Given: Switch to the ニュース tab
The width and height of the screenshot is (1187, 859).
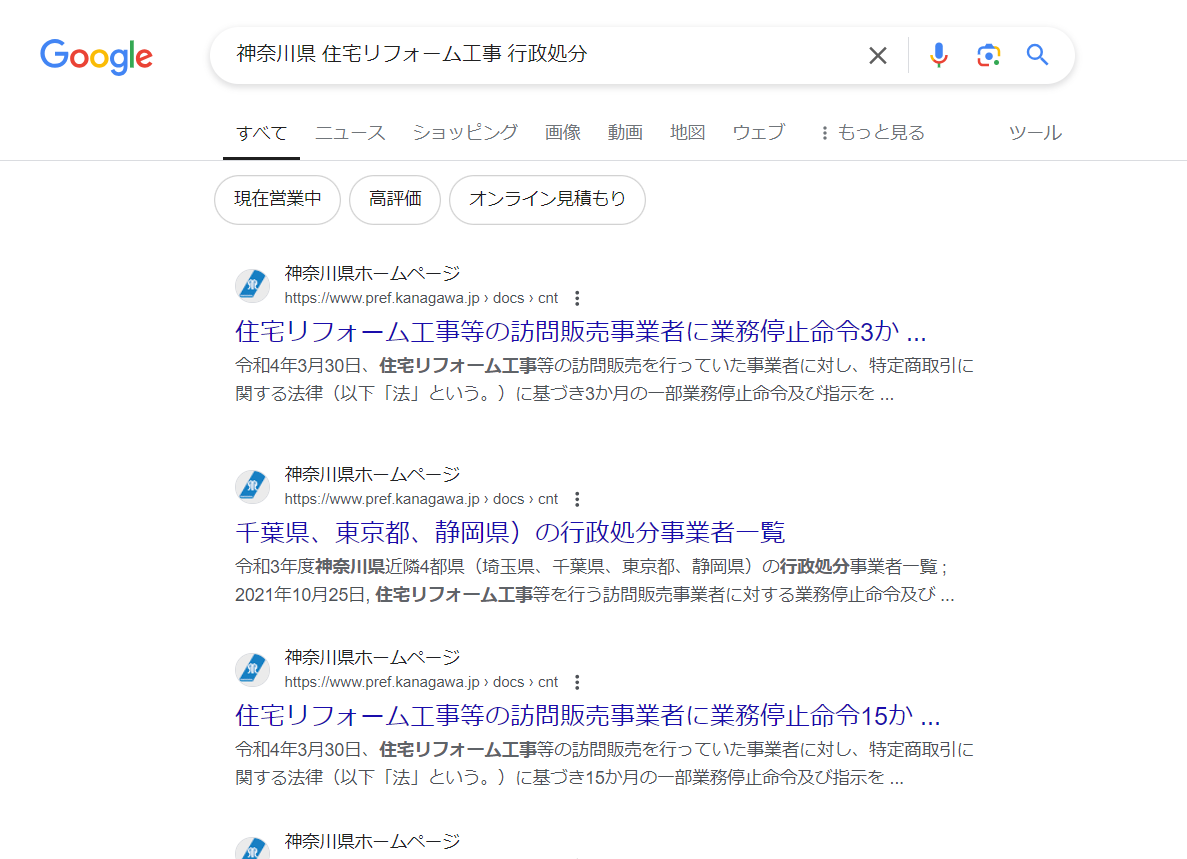Looking at the screenshot, I should (350, 133).
